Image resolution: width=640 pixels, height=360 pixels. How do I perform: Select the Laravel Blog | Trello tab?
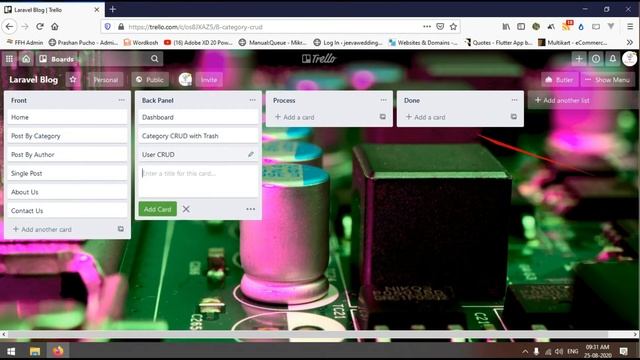pos(52,9)
